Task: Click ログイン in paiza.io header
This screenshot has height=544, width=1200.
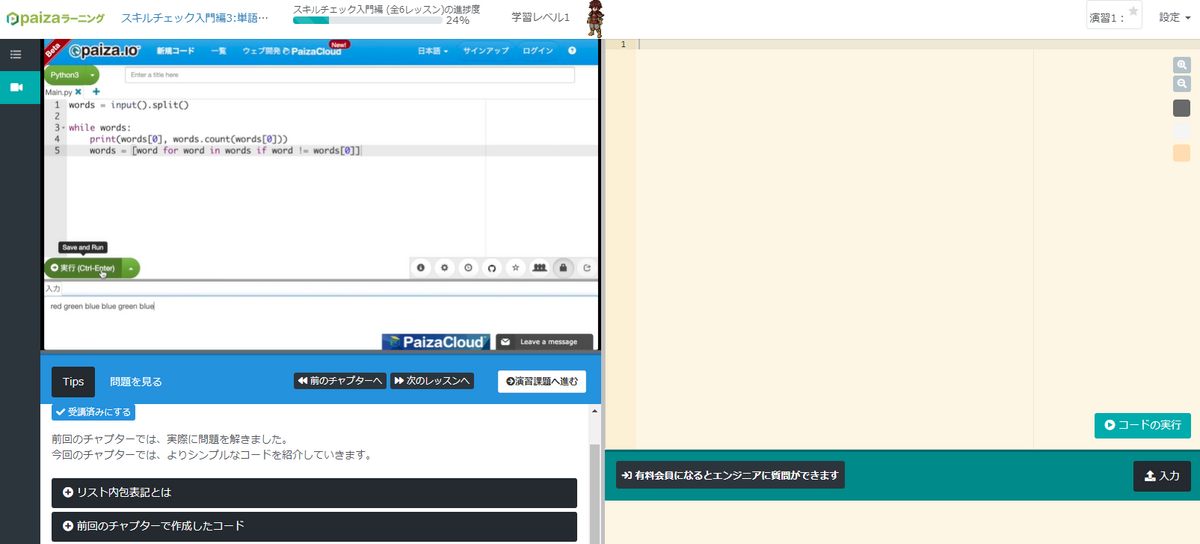Action: point(537,50)
